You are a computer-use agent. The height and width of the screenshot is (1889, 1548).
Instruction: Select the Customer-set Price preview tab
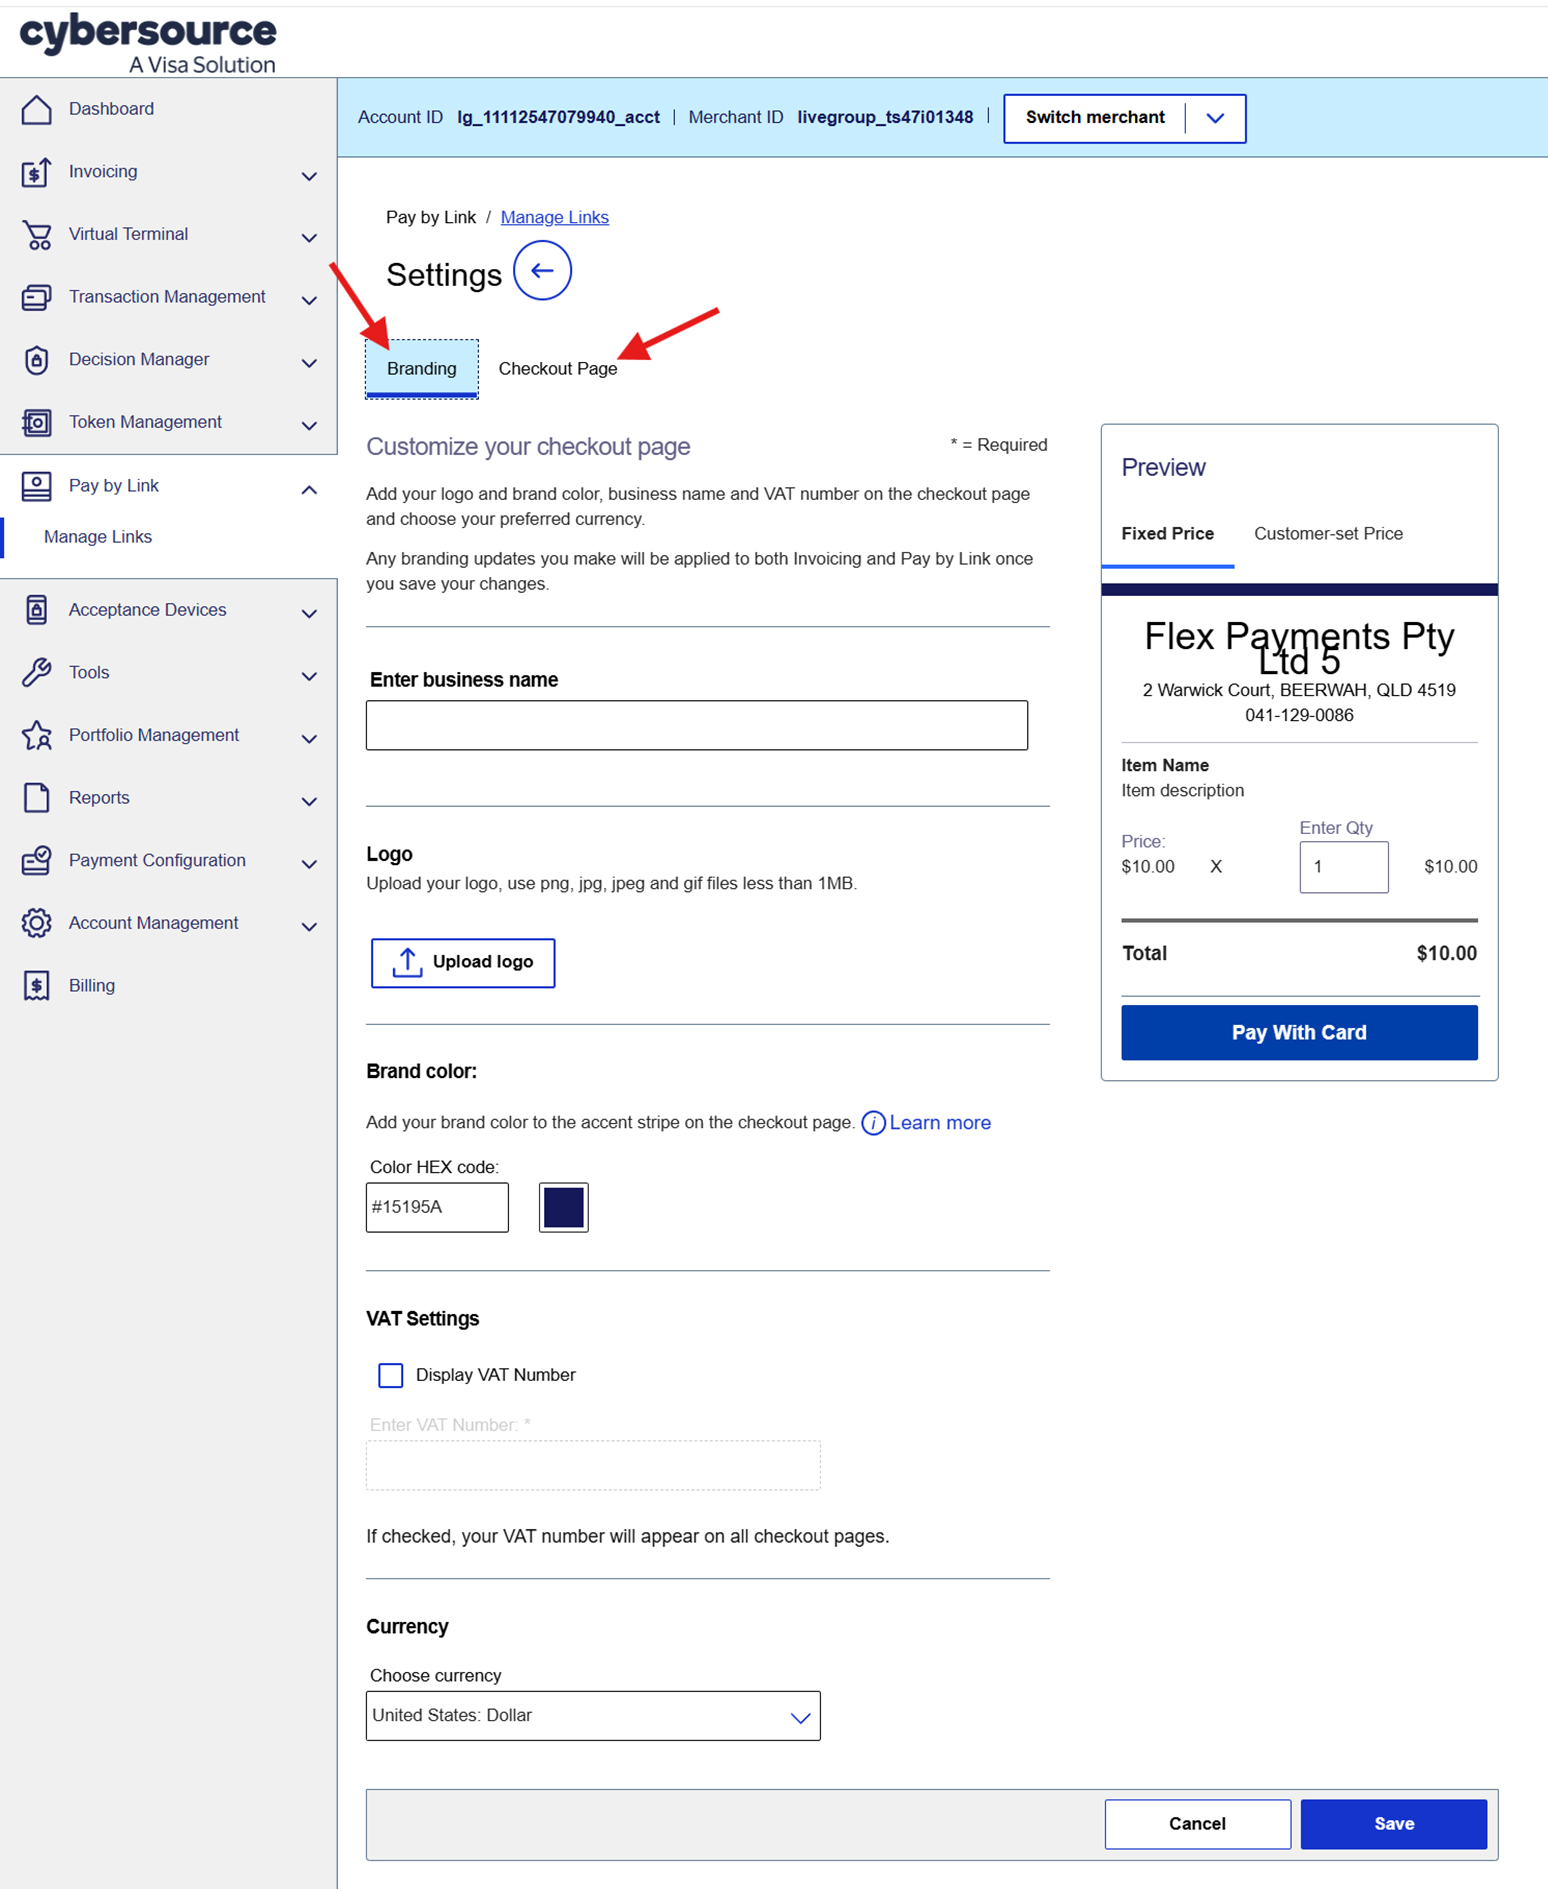[1327, 534]
